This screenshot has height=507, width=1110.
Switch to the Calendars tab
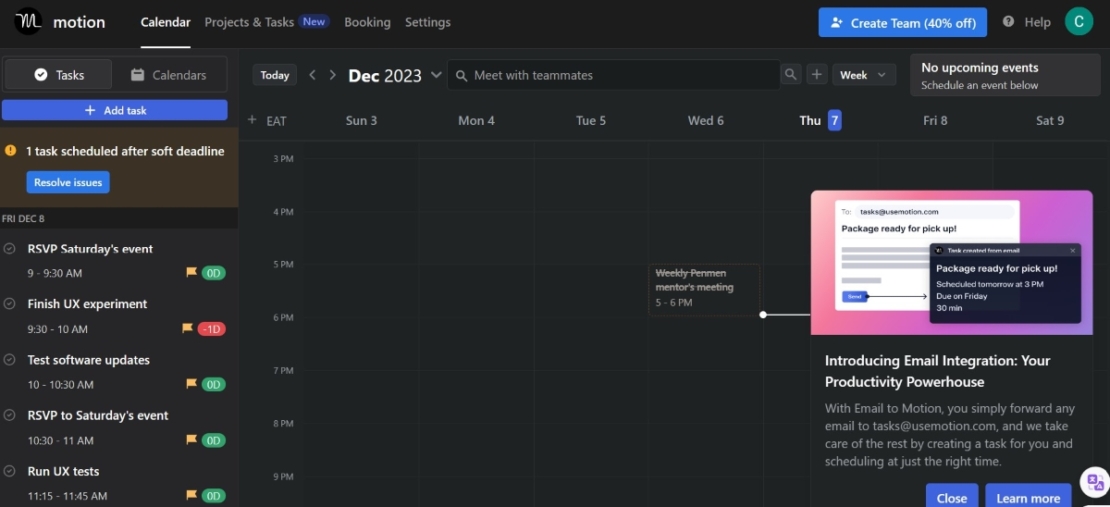(x=168, y=75)
